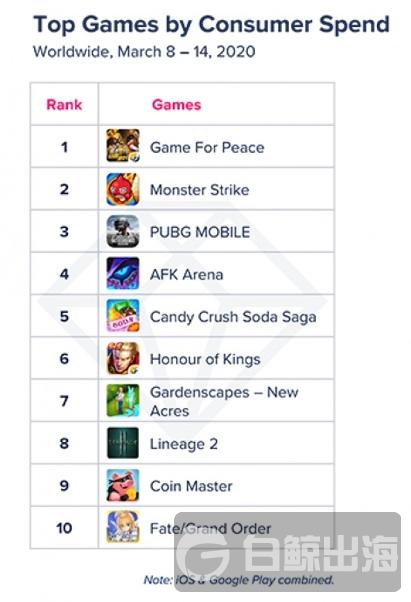Click the Game For Peace app icon
411x602 pixels.
tap(123, 146)
